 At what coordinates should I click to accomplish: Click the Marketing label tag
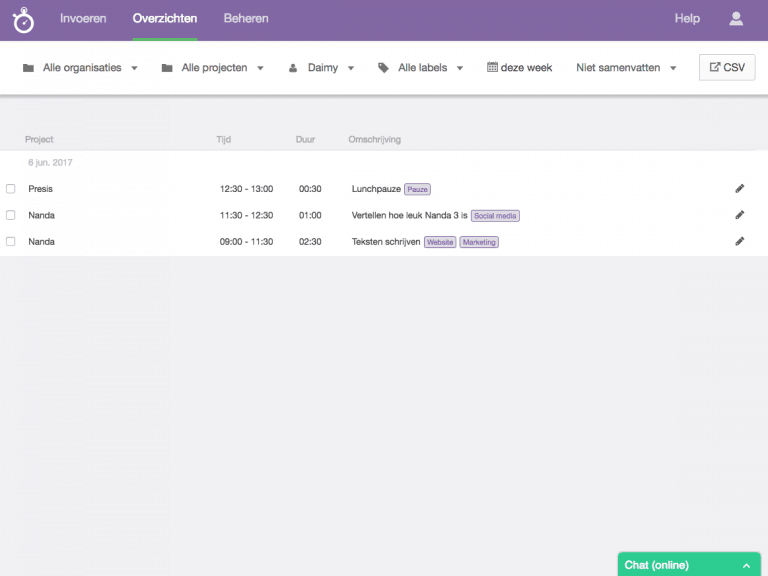pos(479,242)
